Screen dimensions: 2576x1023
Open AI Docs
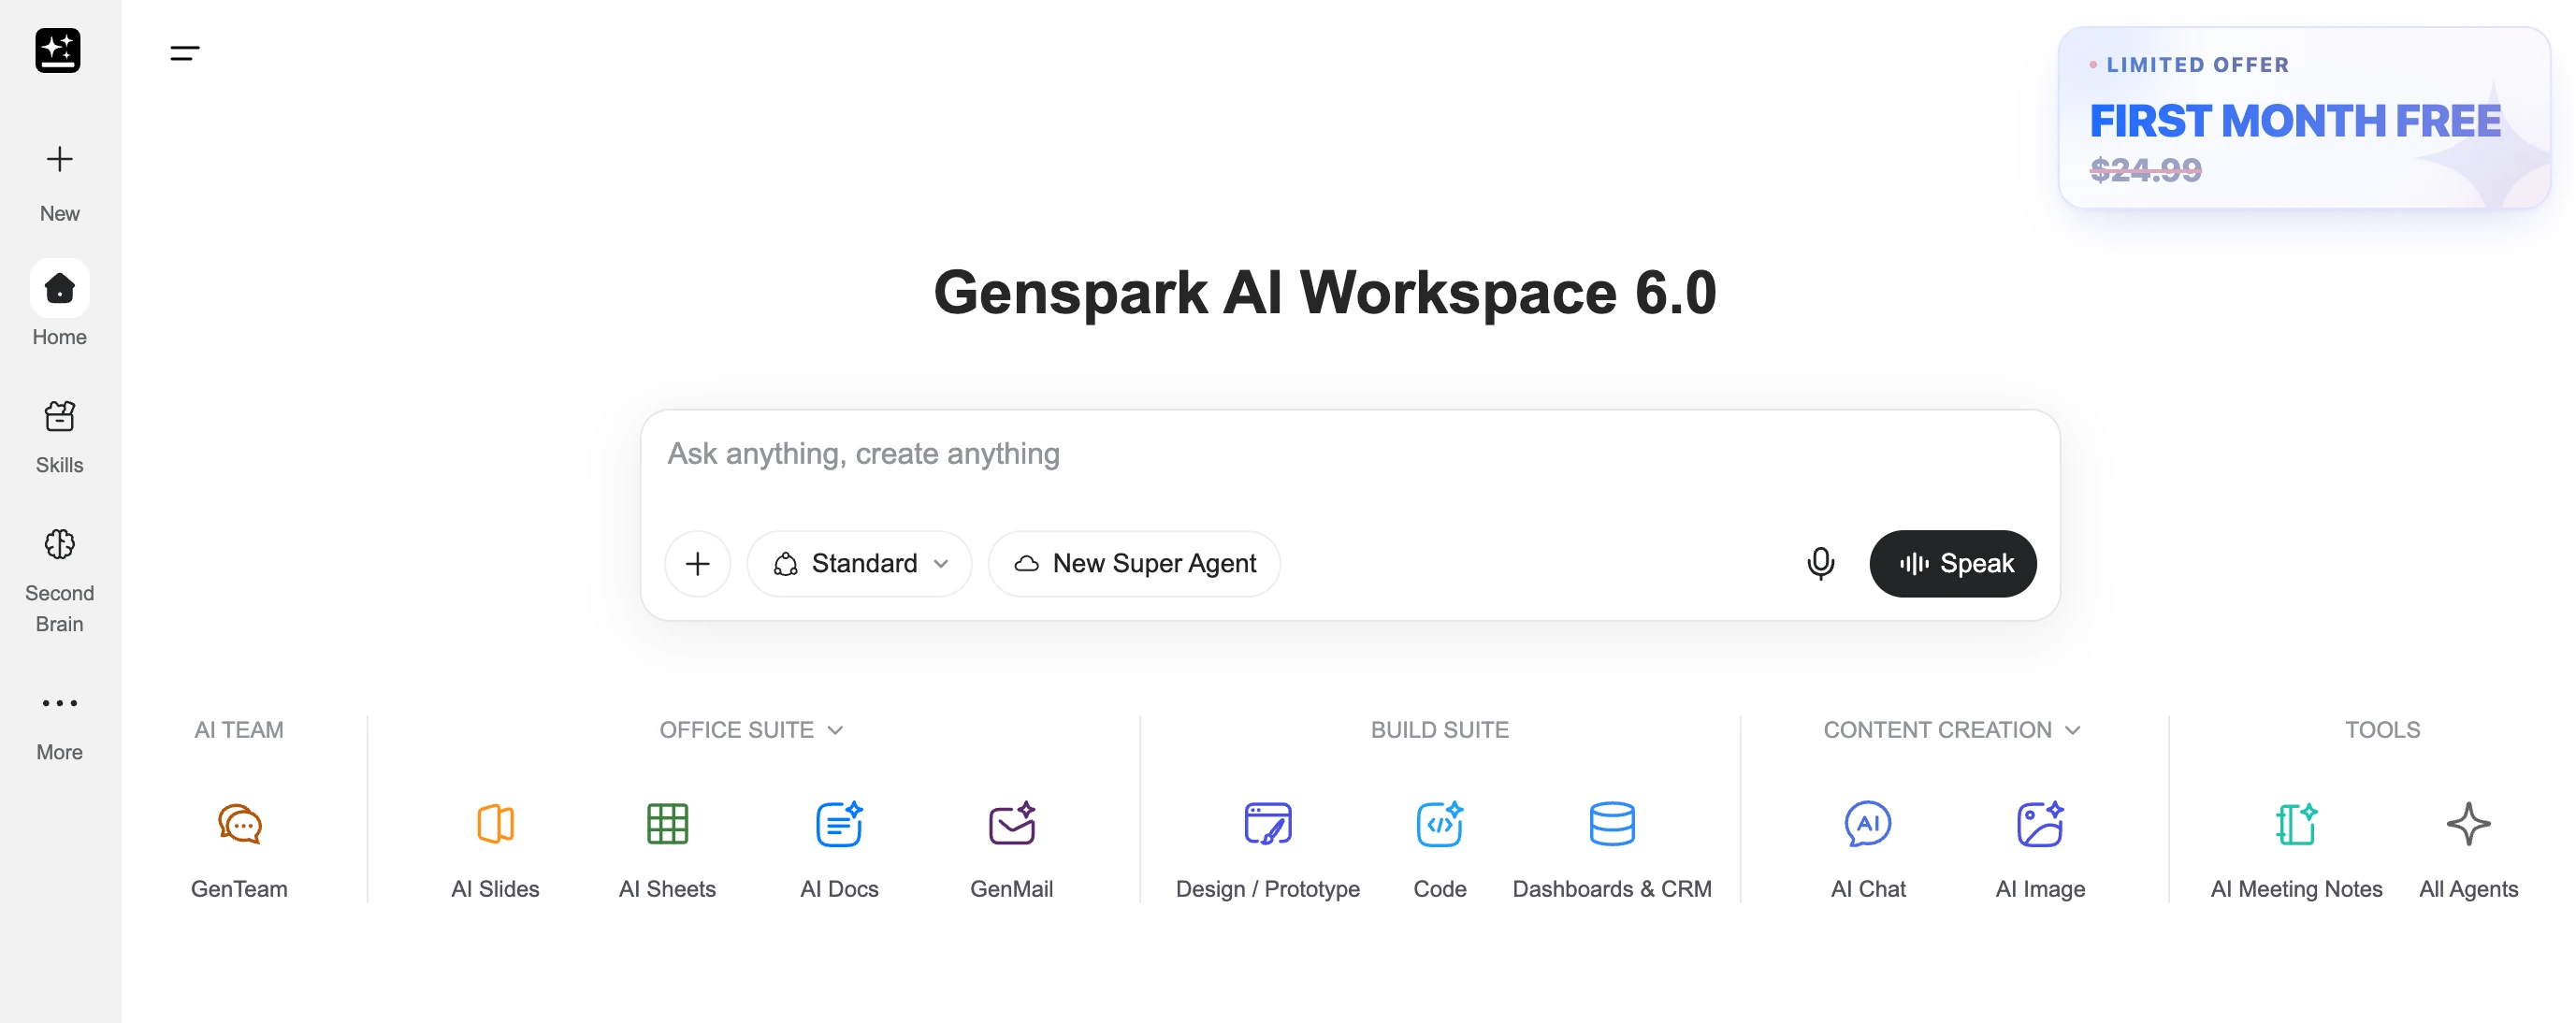[839, 850]
